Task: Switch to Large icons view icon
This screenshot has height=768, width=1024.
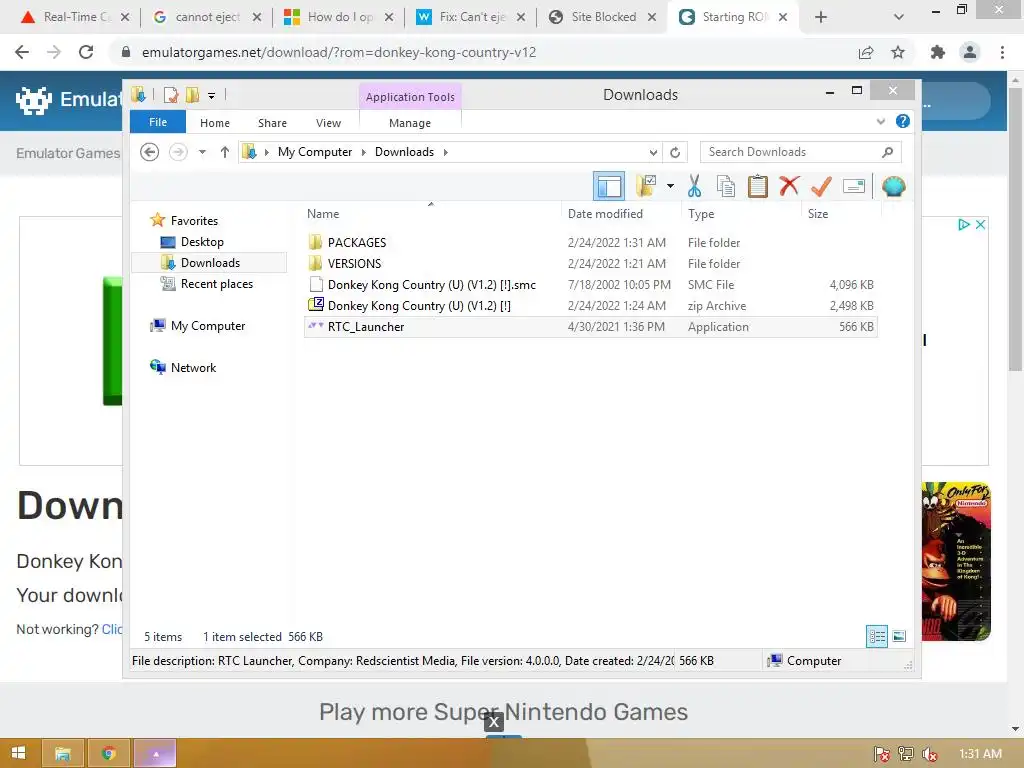Action: pos(899,636)
